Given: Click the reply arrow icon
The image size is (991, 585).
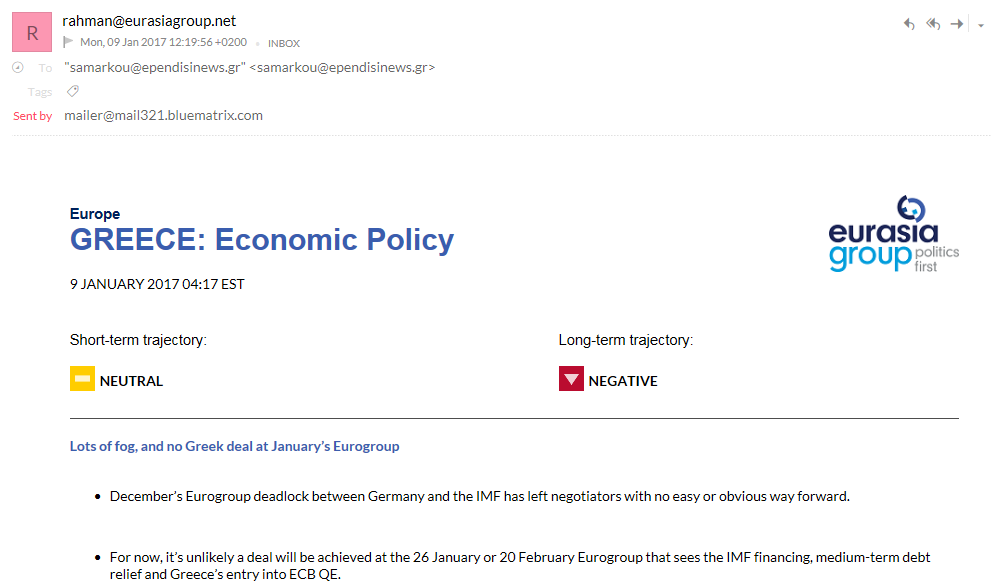Looking at the screenshot, I should click(909, 24).
